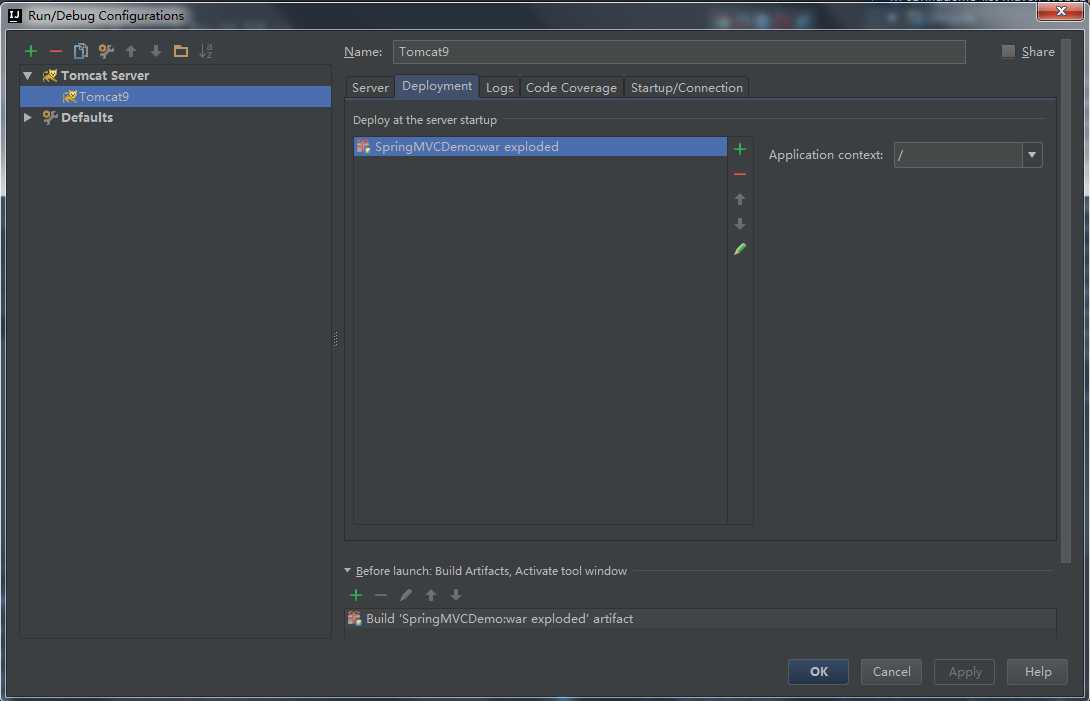Viewport: 1090px width, 701px height.
Task: Click the IntelliJ icon in title bar
Action: 15,15
